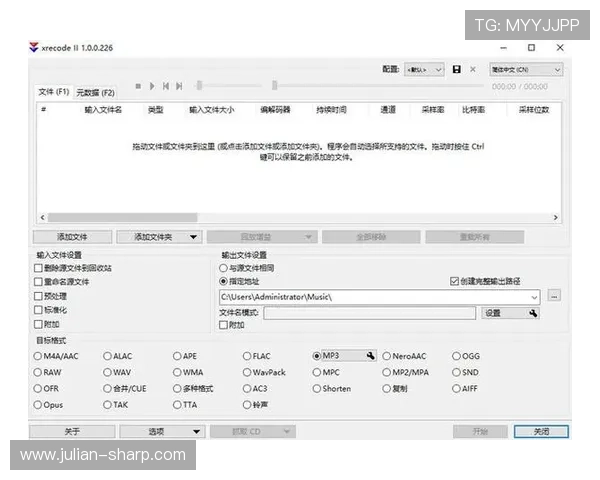Viewport: 600px width, 480px height.
Task: Choose RAW target format
Action: pyautogui.click(x=38, y=372)
